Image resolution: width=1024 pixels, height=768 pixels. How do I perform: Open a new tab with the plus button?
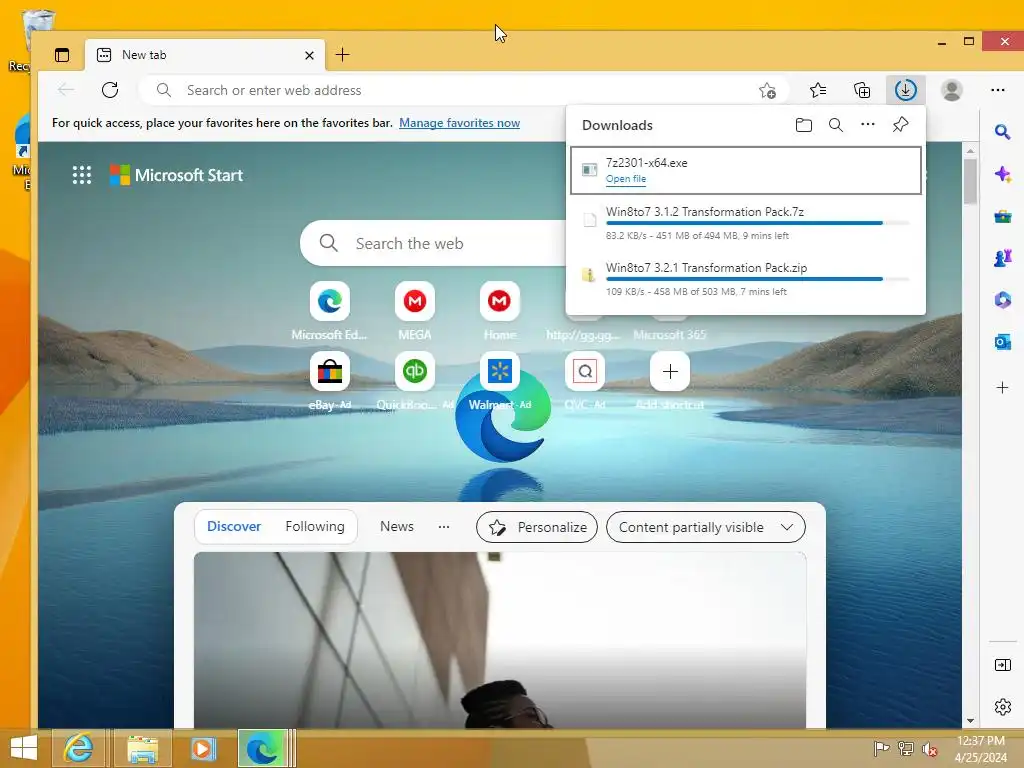[342, 55]
